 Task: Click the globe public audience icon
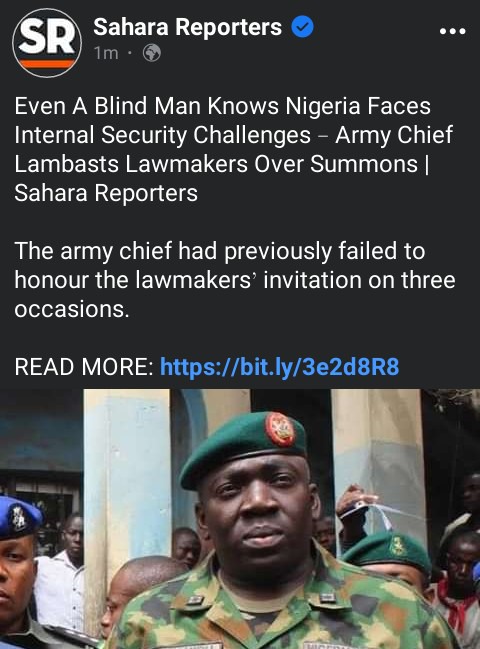[x=152, y=53]
